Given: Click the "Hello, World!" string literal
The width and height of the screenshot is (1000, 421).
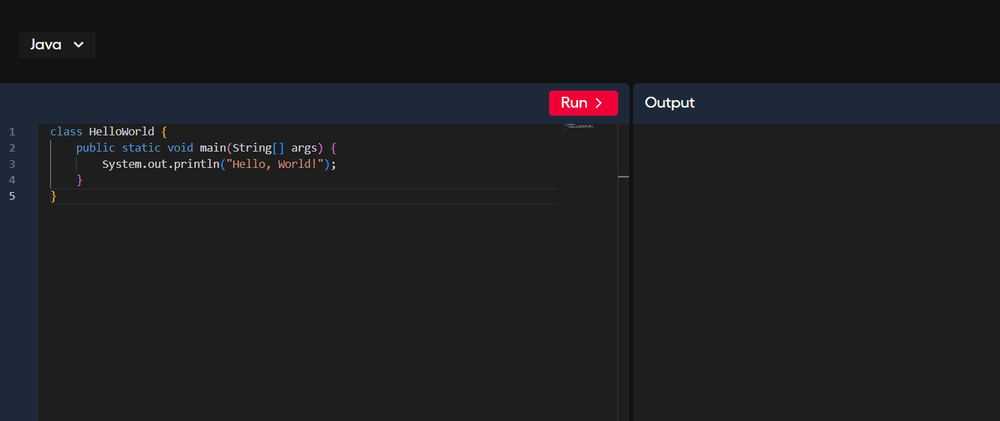Looking at the screenshot, I should 271,164.
